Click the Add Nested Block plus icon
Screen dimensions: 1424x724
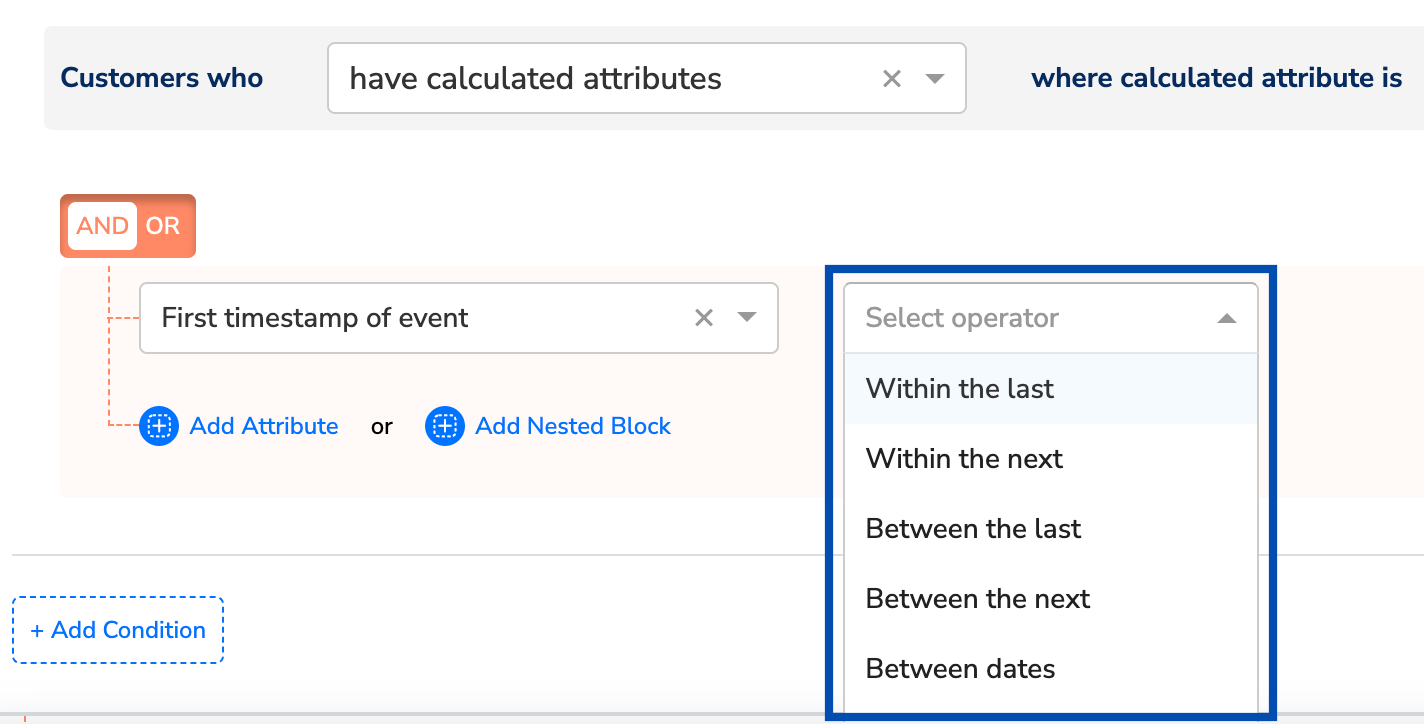click(x=444, y=426)
